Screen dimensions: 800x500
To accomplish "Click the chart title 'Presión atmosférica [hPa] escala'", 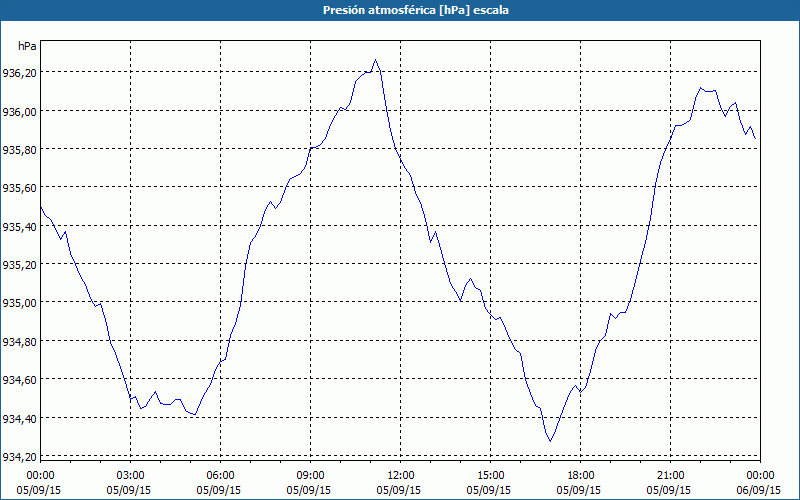I will click(x=415, y=10).
